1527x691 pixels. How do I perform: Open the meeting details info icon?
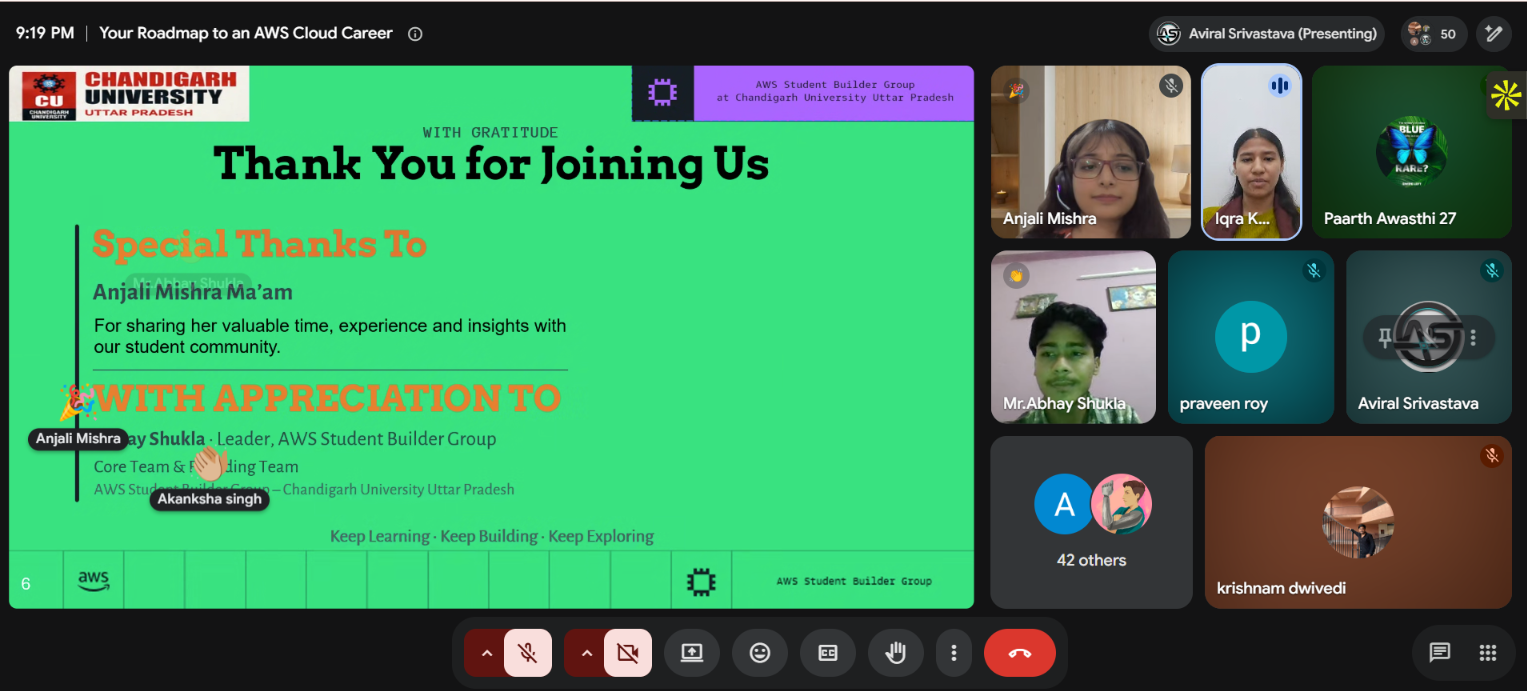[x=415, y=34]
